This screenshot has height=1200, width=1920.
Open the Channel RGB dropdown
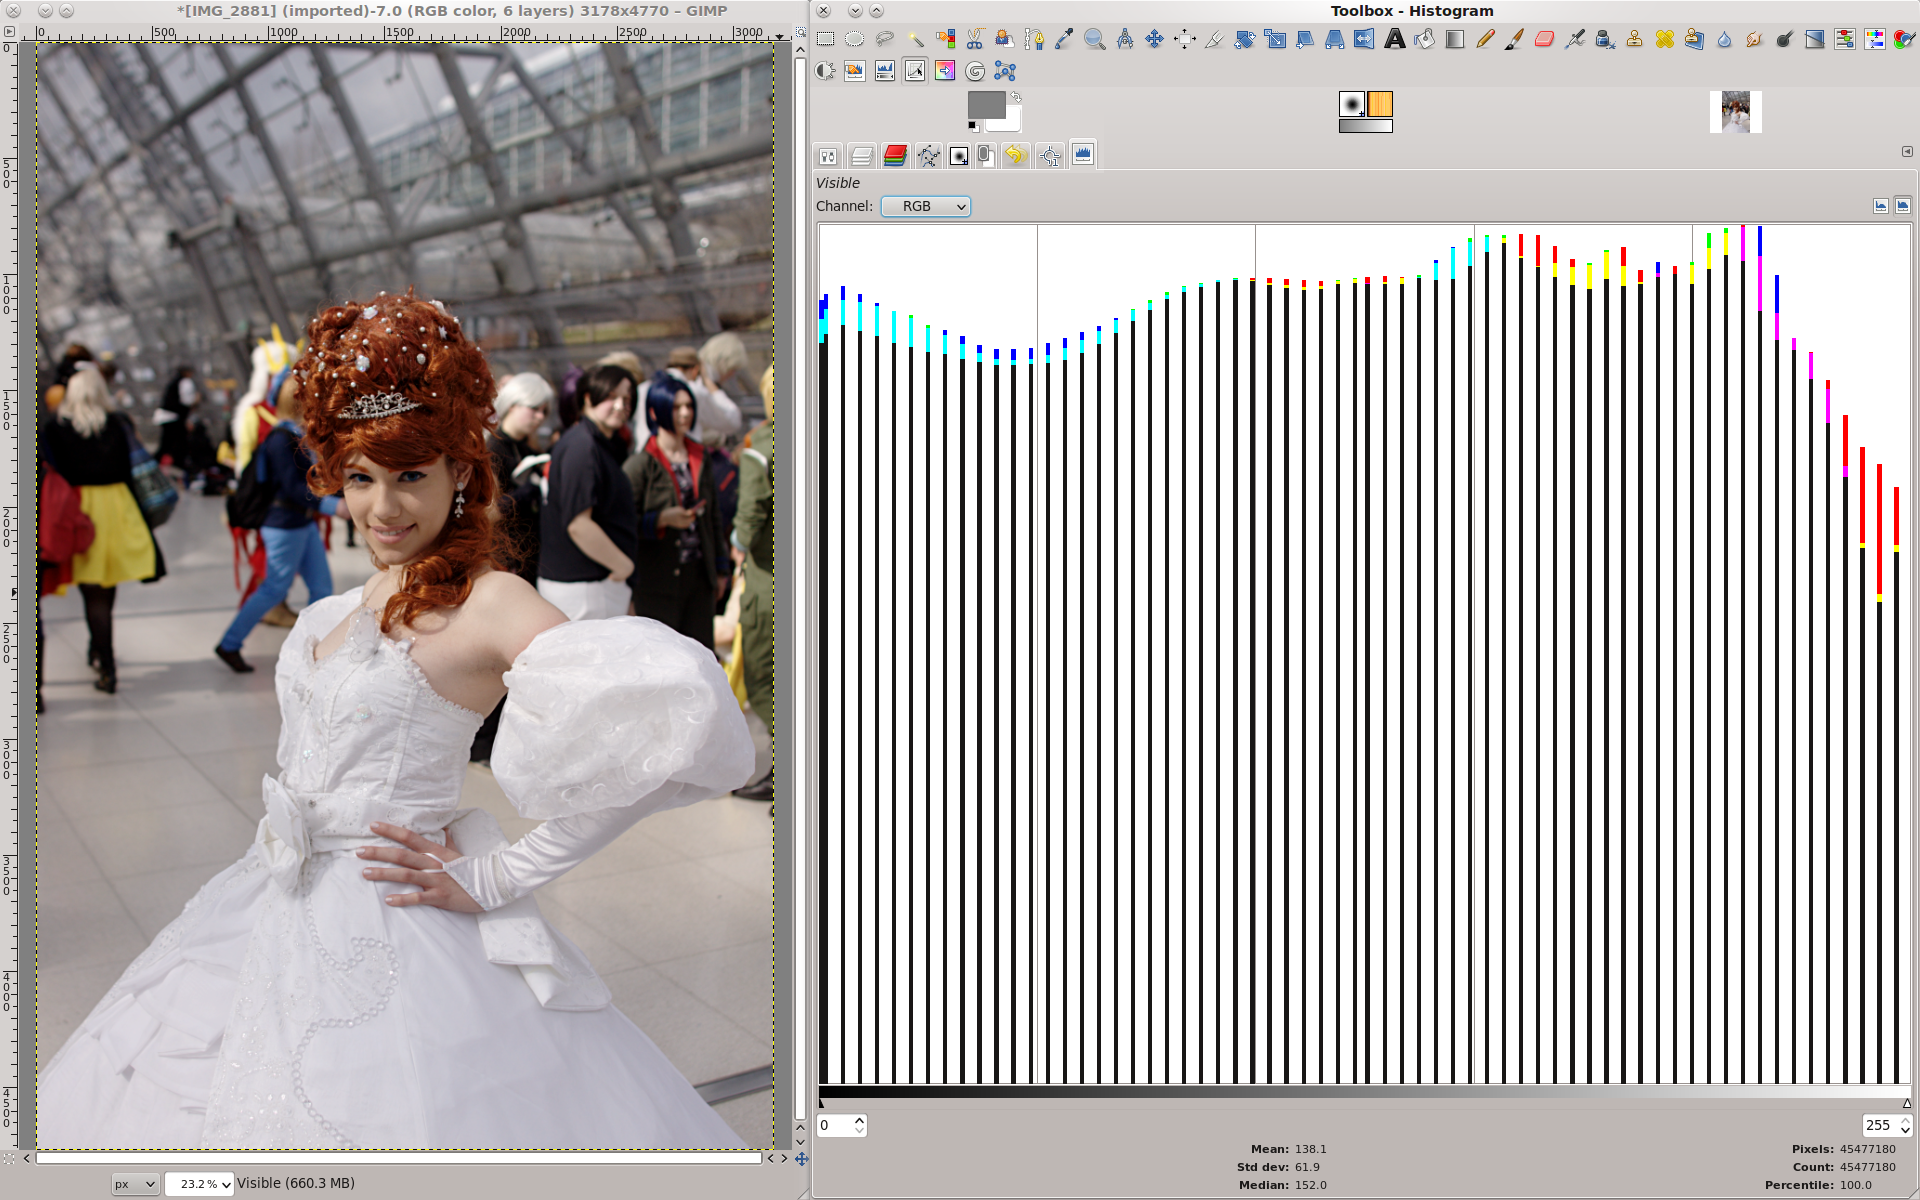pyautogui.click(x=926, y=206)
